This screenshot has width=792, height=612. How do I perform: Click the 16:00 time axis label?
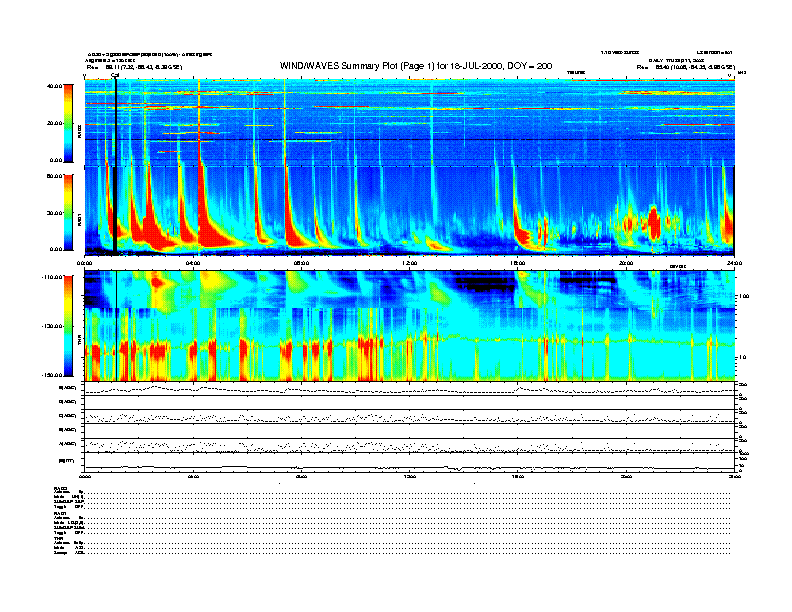click(518, 263)
